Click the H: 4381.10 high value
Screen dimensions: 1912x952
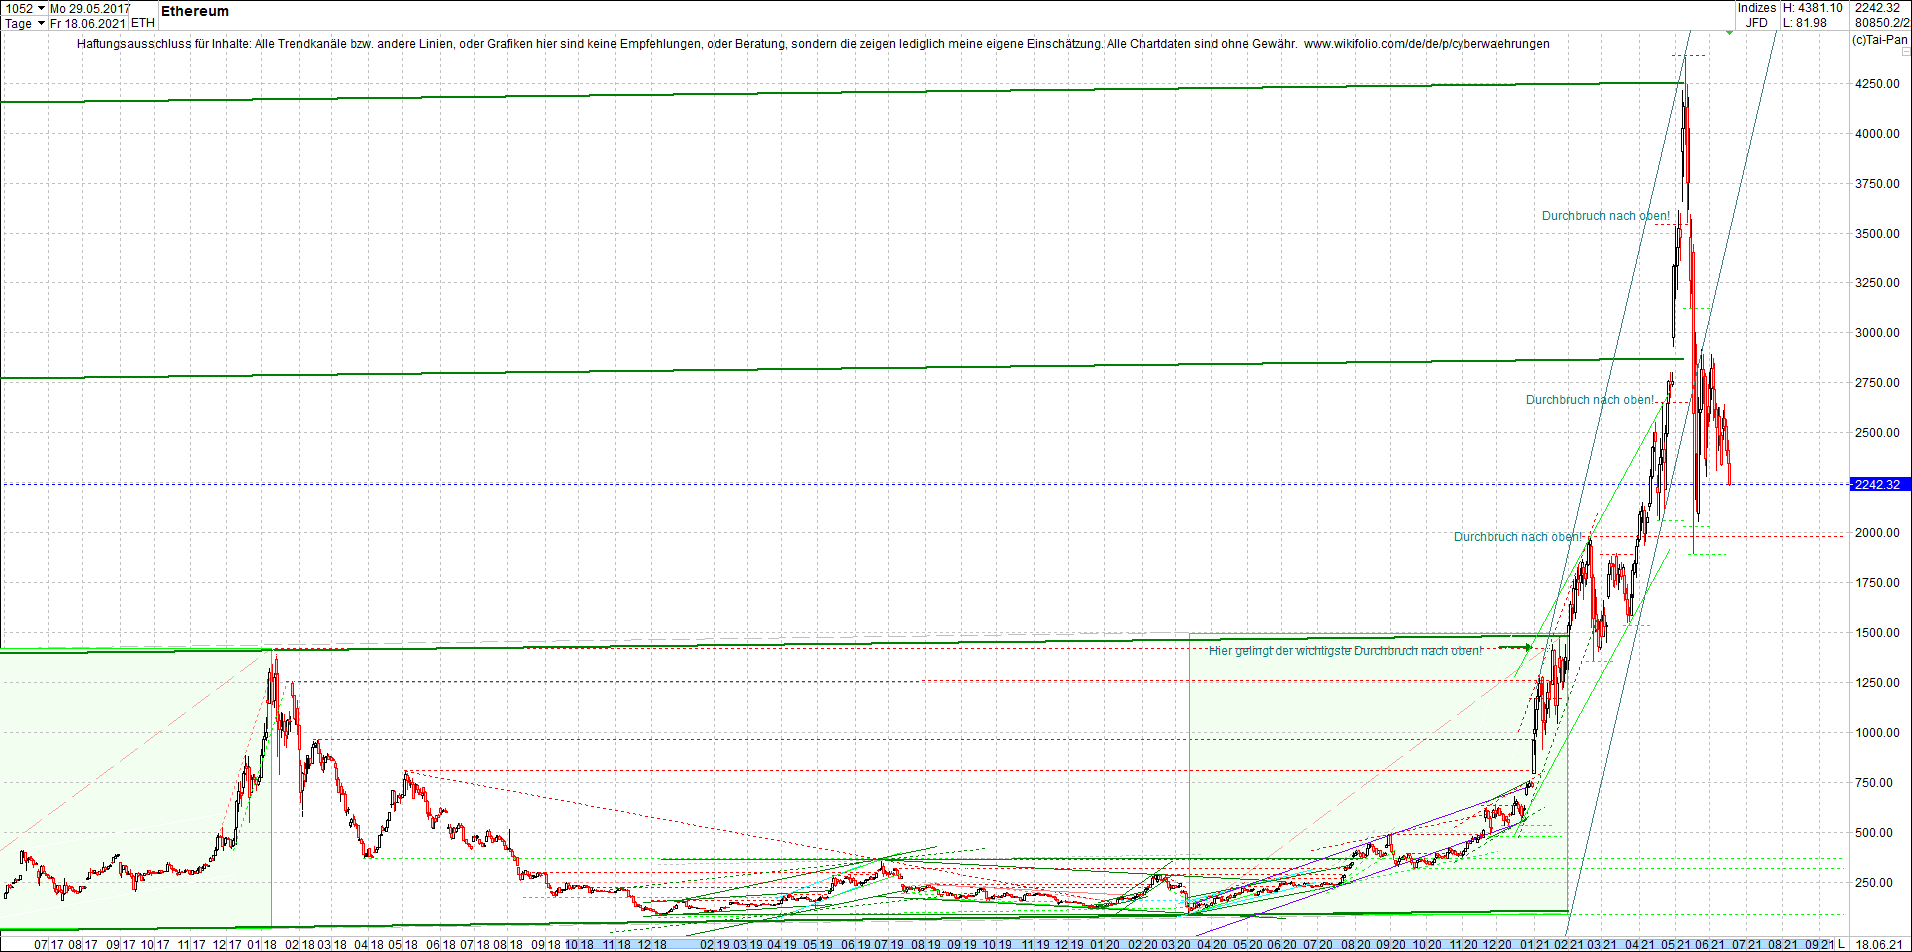pos(1812,8)
